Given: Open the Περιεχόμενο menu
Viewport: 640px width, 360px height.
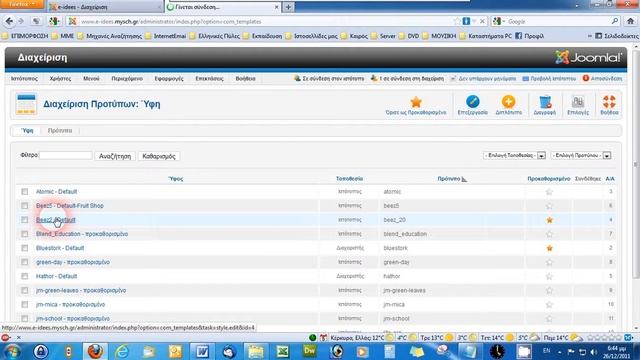Looking at the screenshot, I should click(x=127, y=78).
